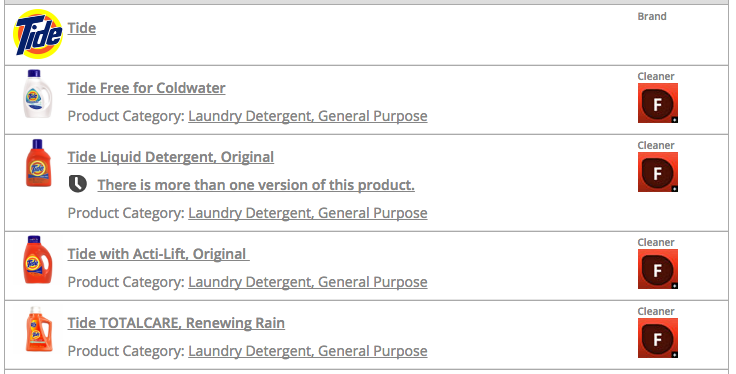
Task: Click the Tide Free for Coldwater bottle thumbnail
Action: pos(38,94)
